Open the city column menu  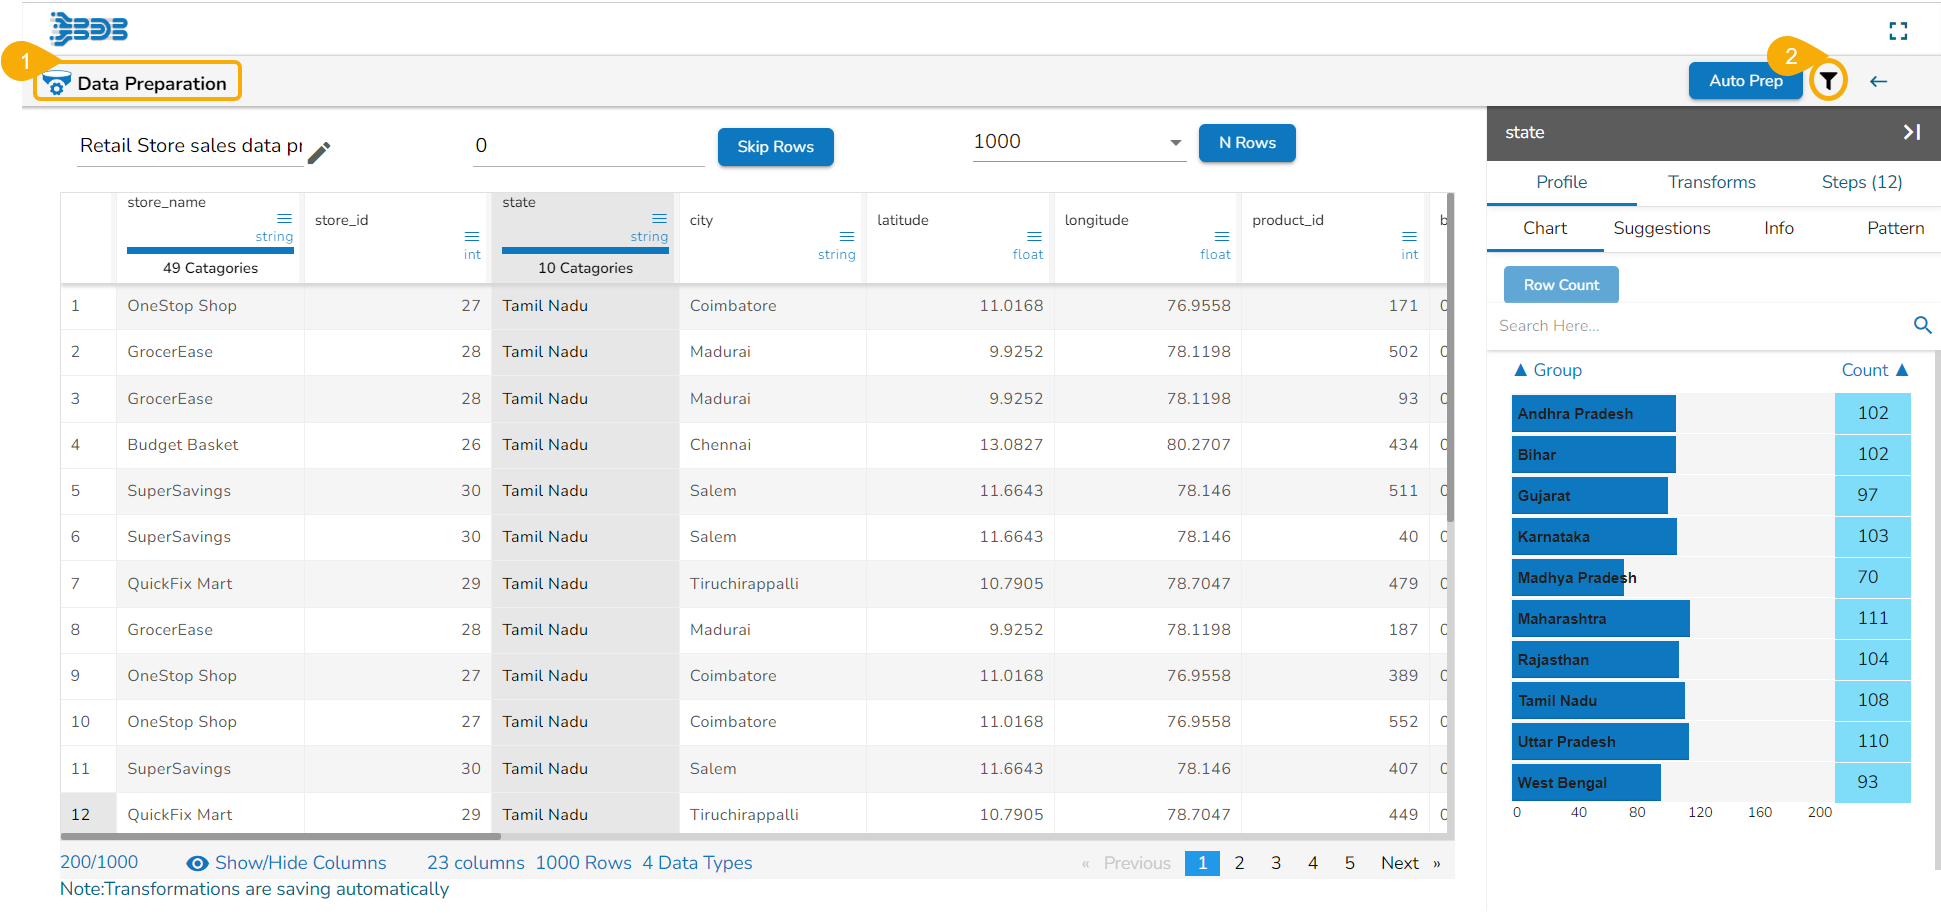(x=846, y=237)
